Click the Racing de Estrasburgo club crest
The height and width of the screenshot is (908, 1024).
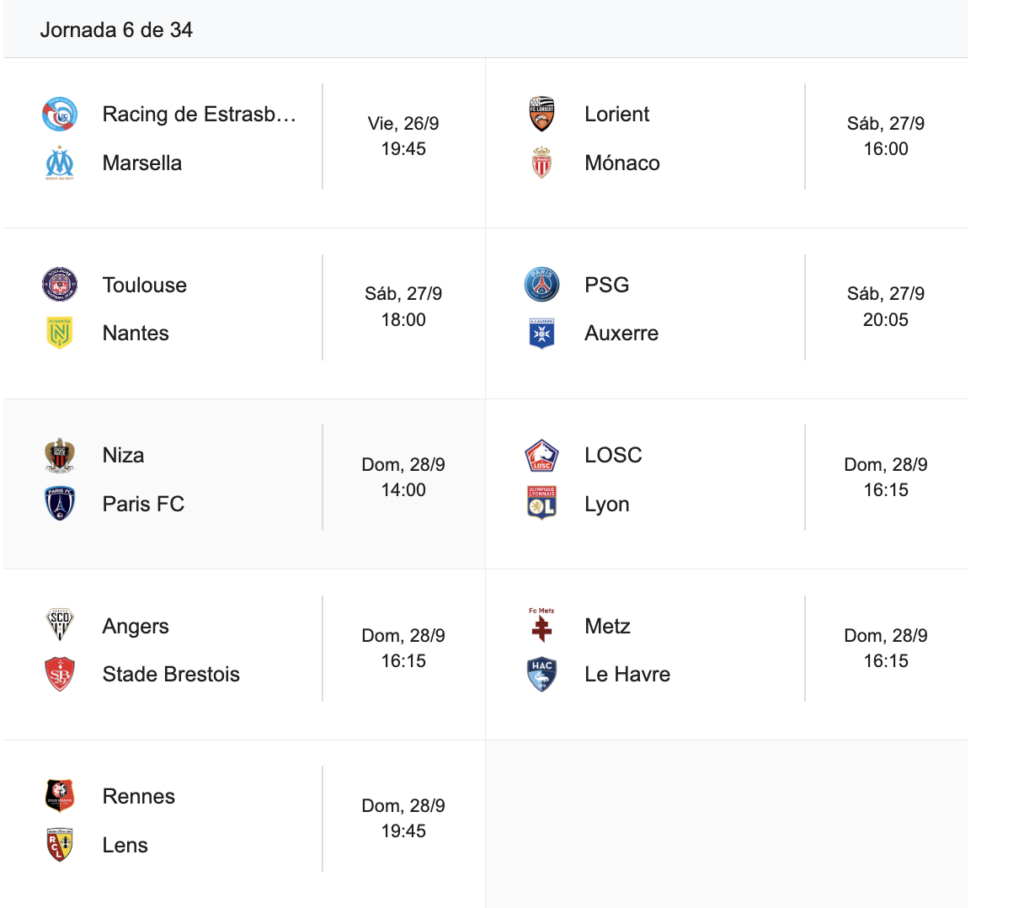[60, 114]
